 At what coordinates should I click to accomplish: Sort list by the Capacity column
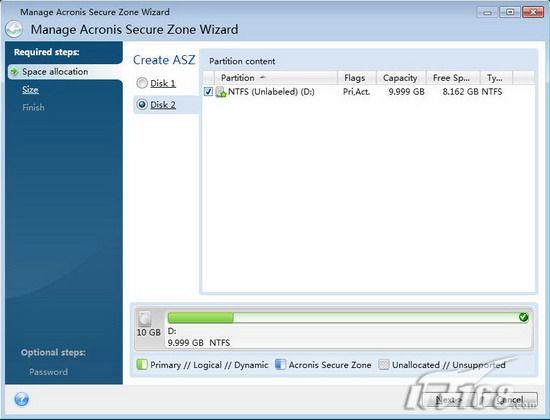[401, 78]
